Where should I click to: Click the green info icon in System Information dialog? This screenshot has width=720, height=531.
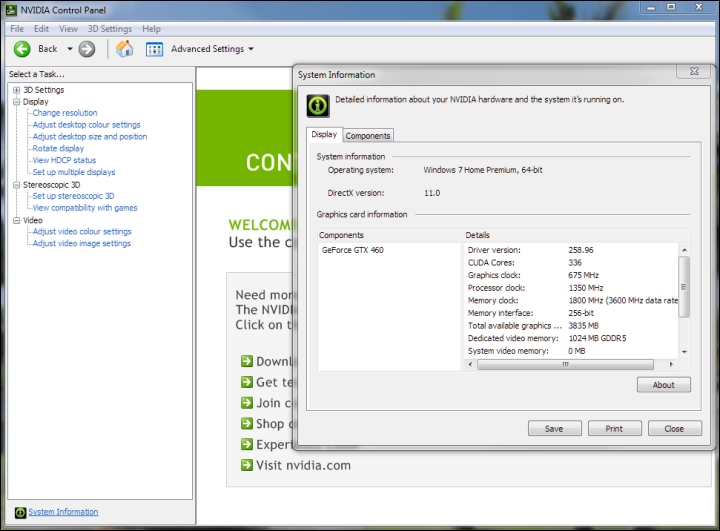[x=318, y=106]
